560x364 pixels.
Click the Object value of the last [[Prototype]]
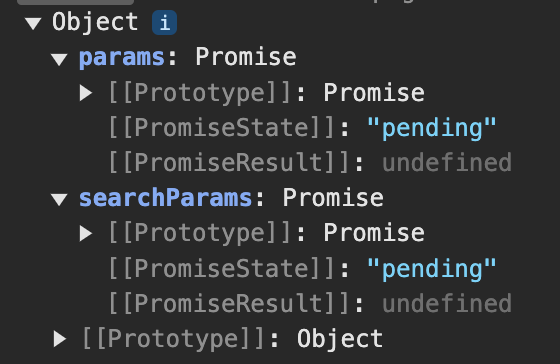point(340,338)
